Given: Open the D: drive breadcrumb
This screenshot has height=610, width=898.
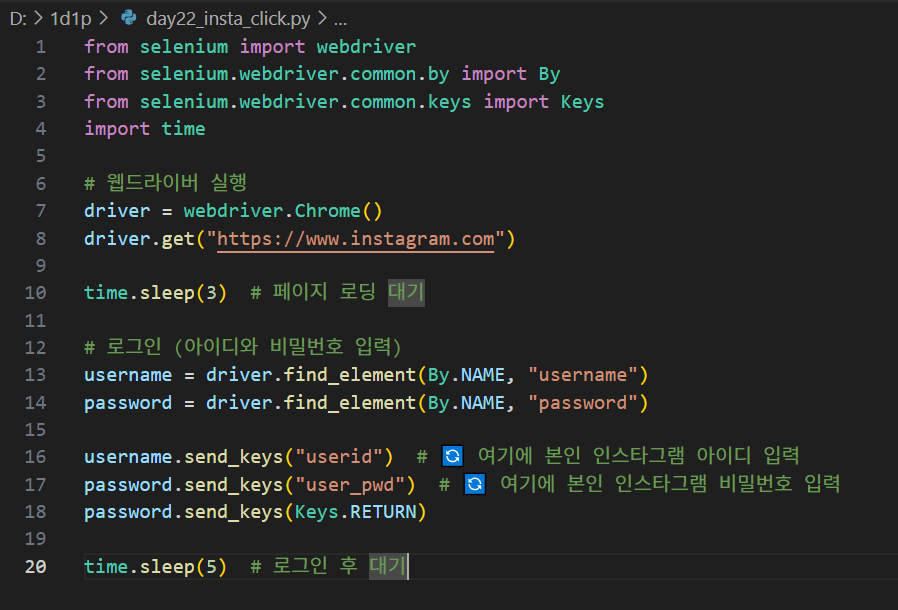Looking at the screenshot, I should (18, 19).
